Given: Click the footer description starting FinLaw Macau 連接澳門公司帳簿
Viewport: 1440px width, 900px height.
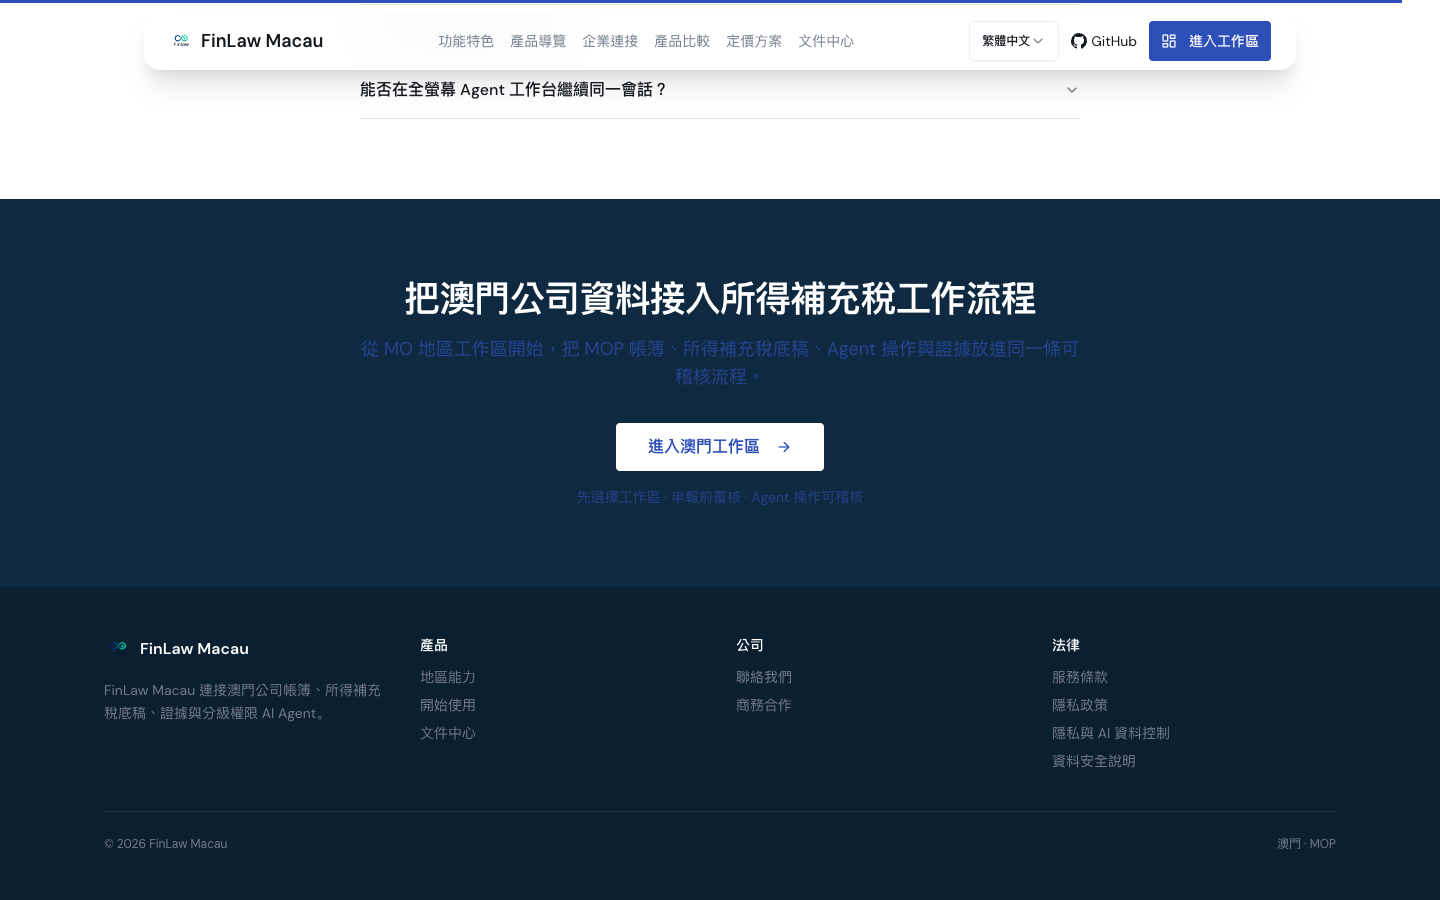Looking at the screenshot, I should pyautogui.click(x=243, y=702).
